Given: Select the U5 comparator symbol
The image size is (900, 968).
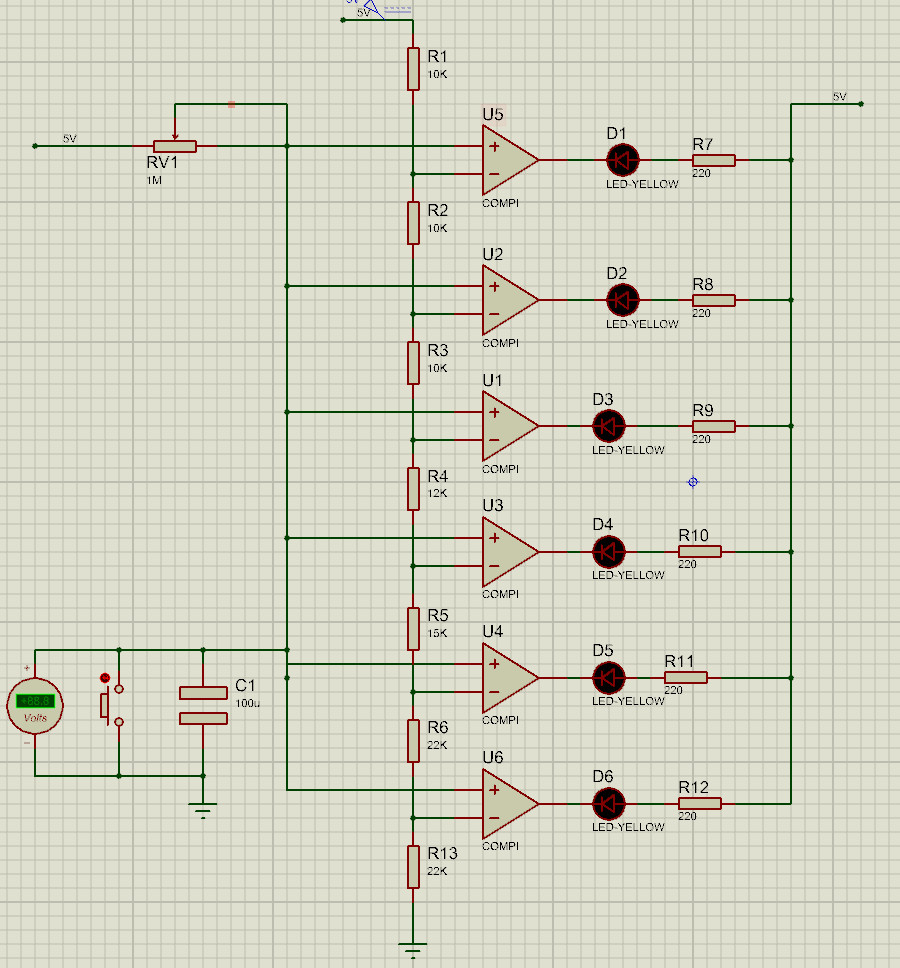Looking at the screenshot, I should tap(509, 160).
